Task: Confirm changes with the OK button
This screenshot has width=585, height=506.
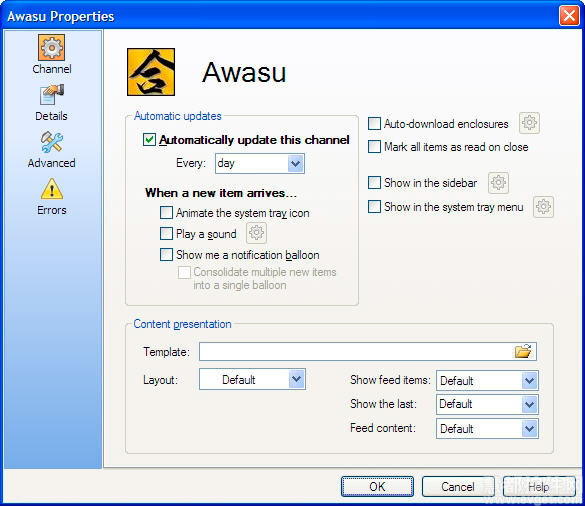Action: [x=377, y=486]
